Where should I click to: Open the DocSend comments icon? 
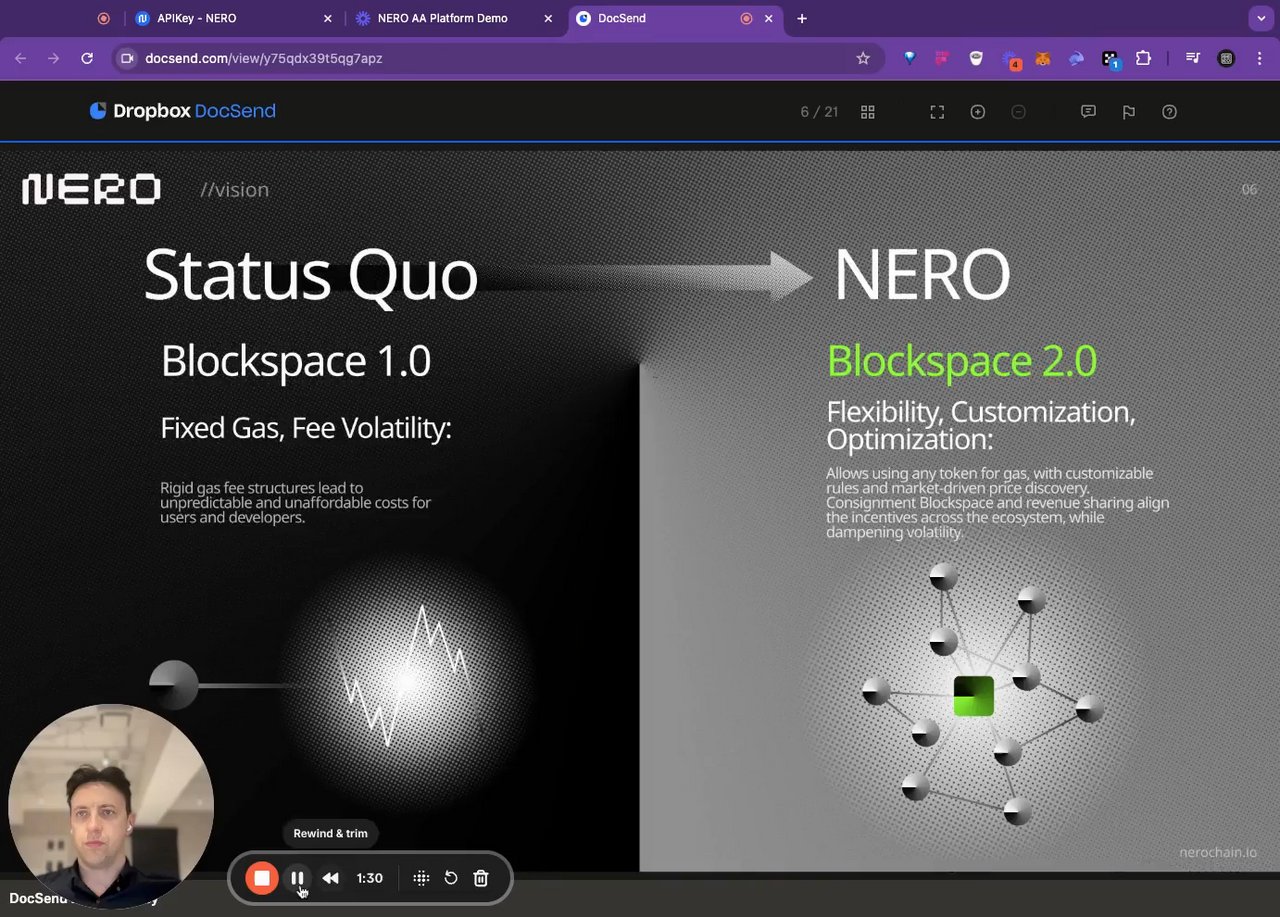(1088, 112)
